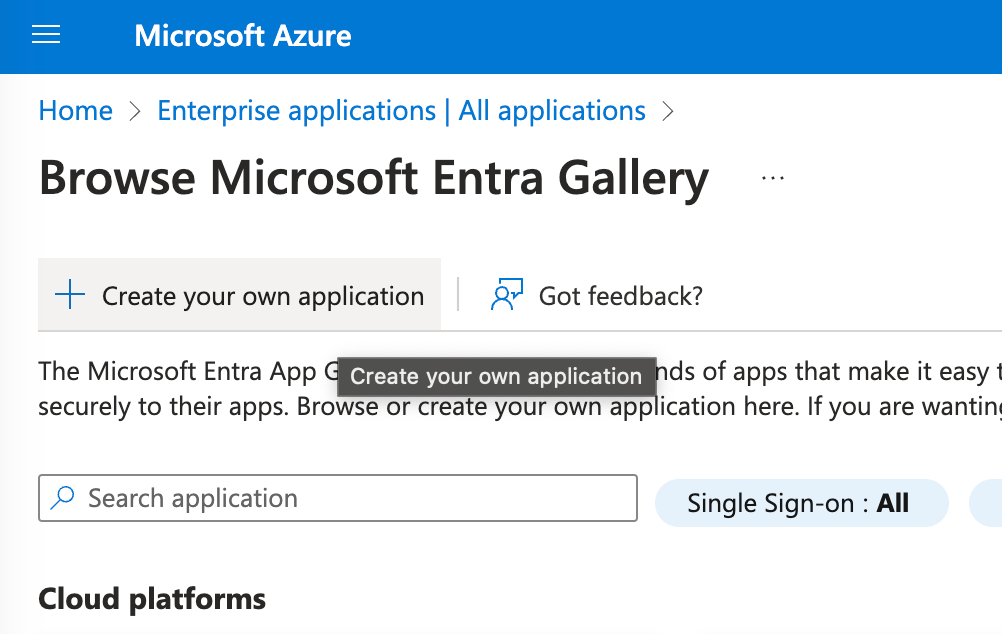Click the Browse Microsoft Entra Gallery title
The image size is (1002, 634).
click(x=373, y=178)
